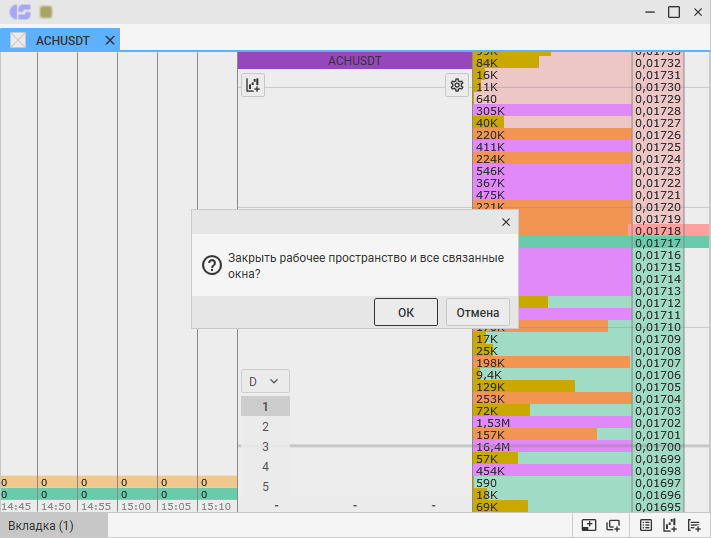Viewport: 711px width, 538px height.
Task: Click price 0,01700 in the price ladder
Action: 658,447
